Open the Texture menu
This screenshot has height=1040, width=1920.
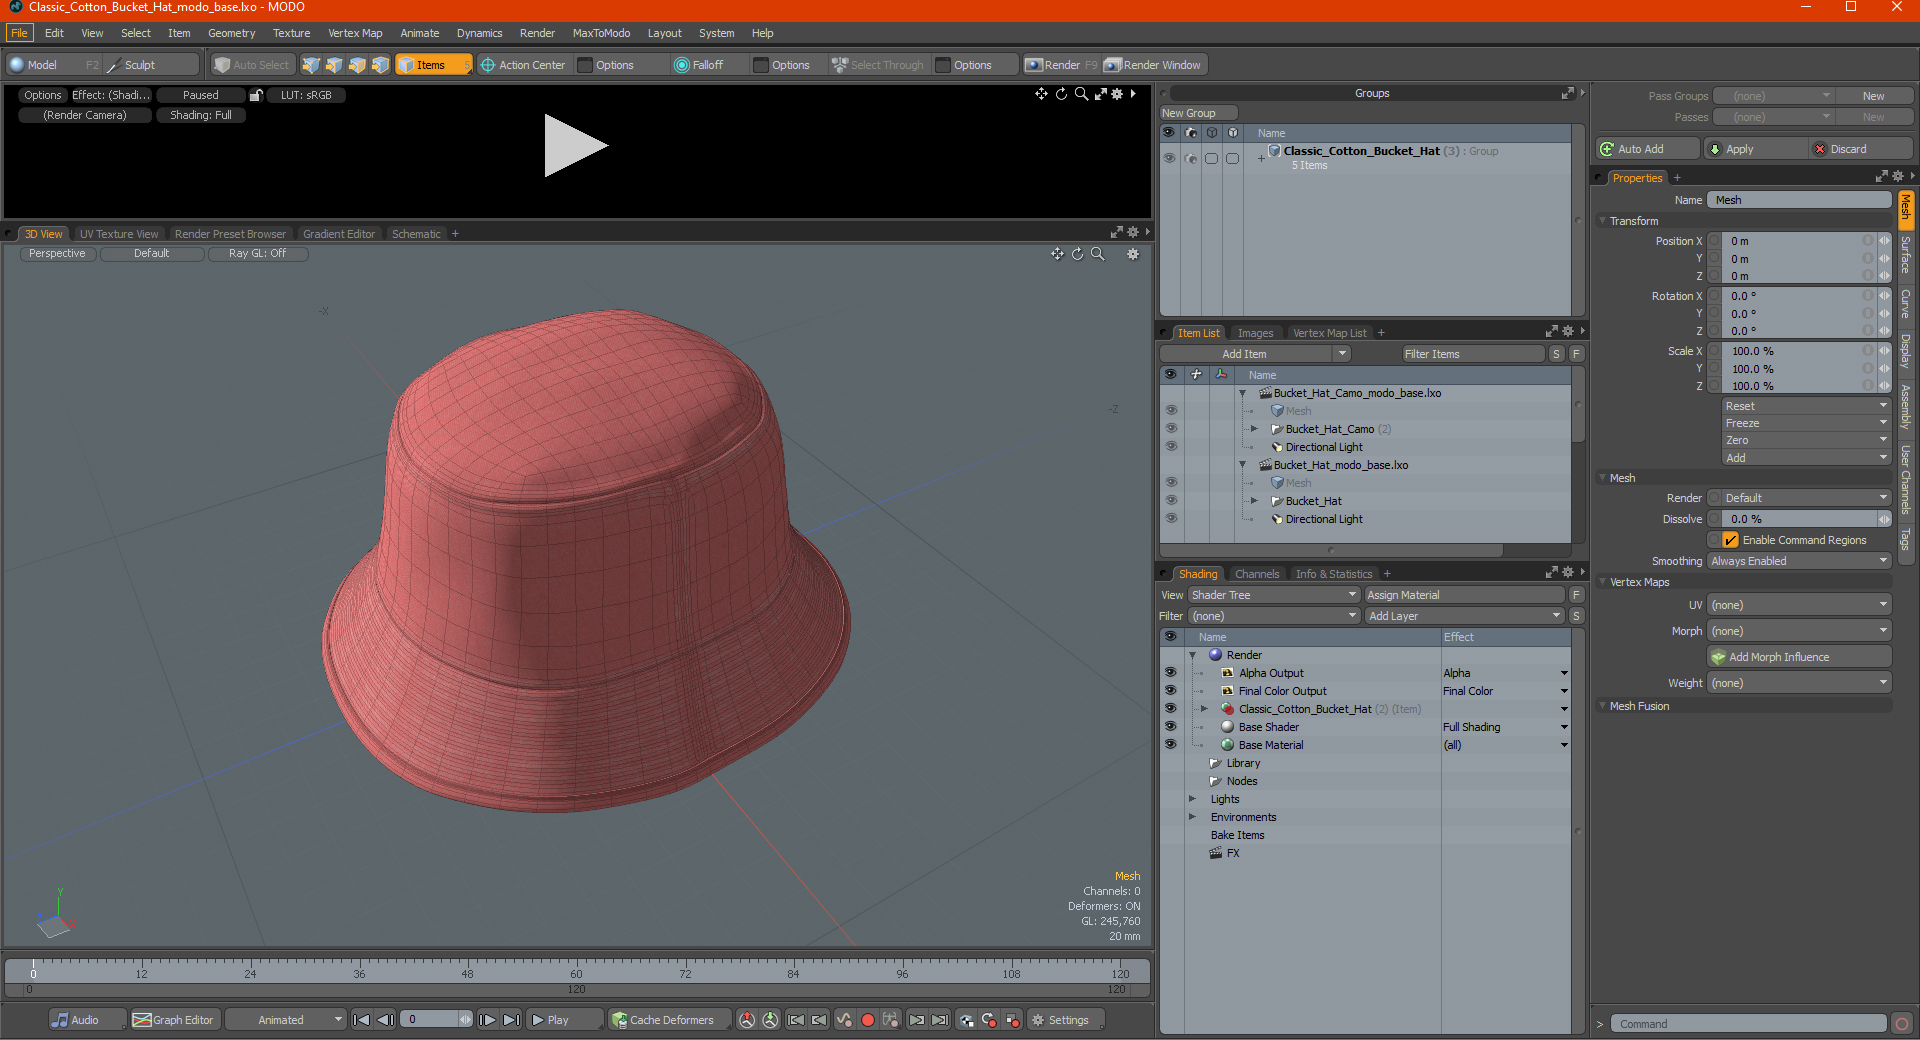(x=291, y=33)
